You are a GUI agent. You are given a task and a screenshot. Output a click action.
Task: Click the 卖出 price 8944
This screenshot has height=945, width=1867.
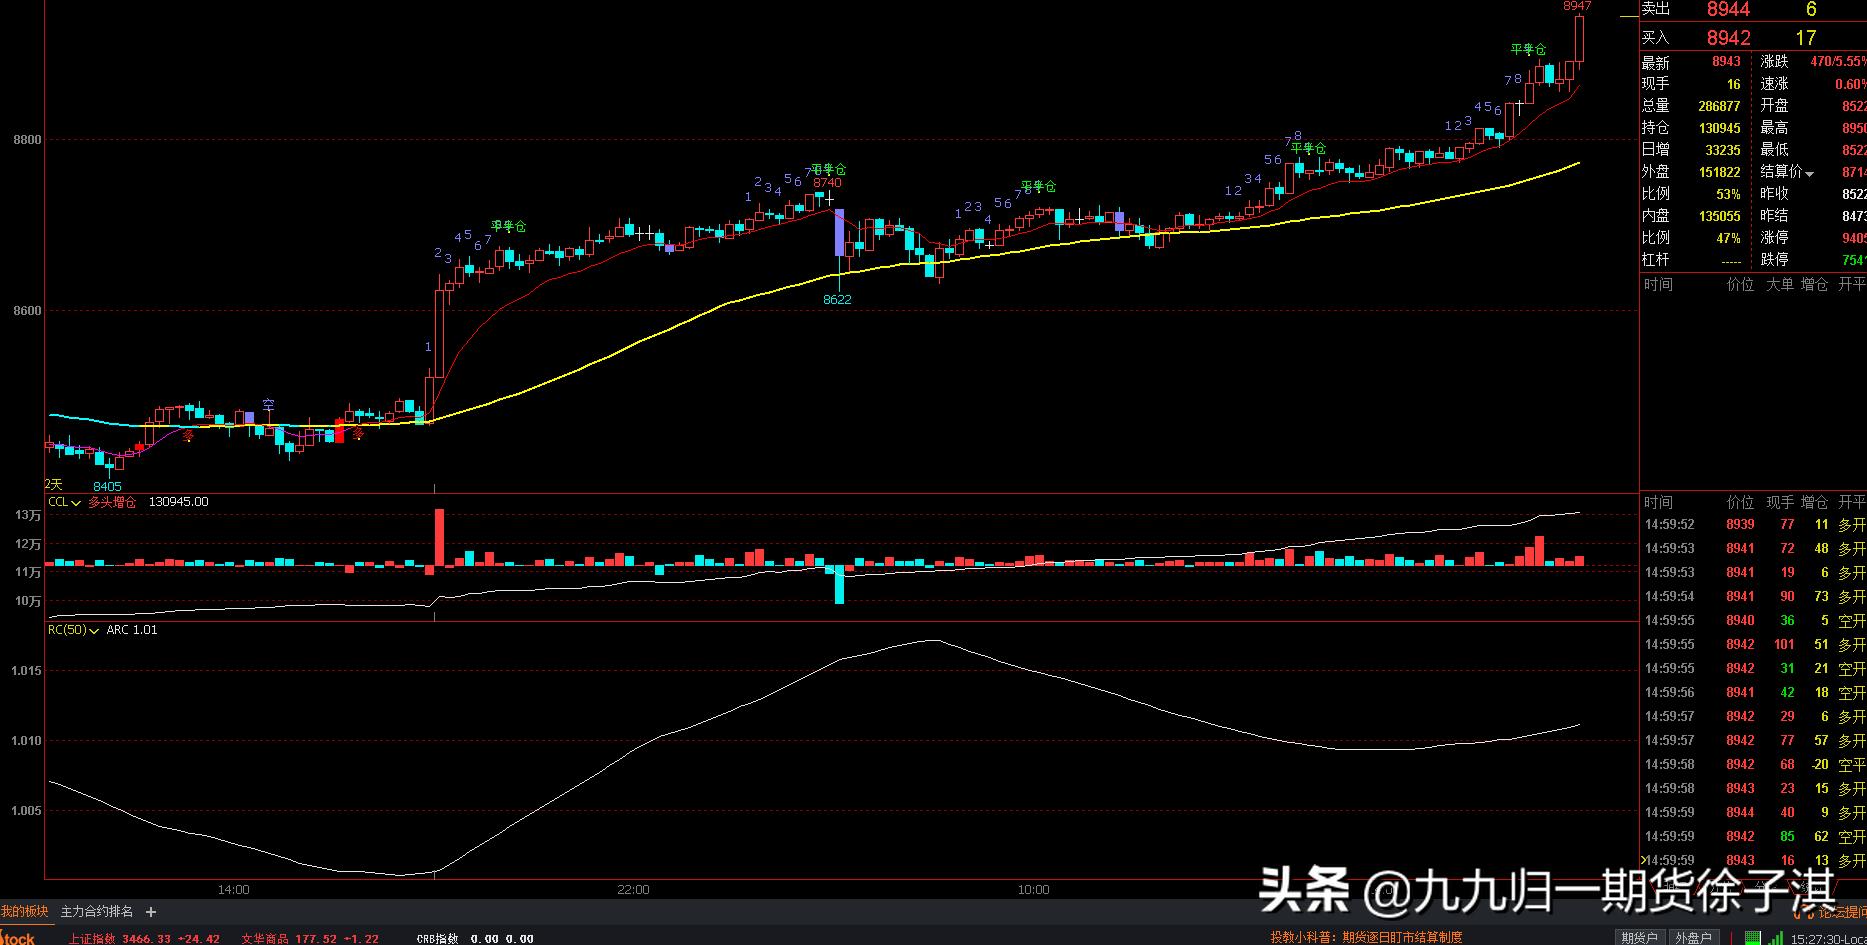(x=1728, y=9)
